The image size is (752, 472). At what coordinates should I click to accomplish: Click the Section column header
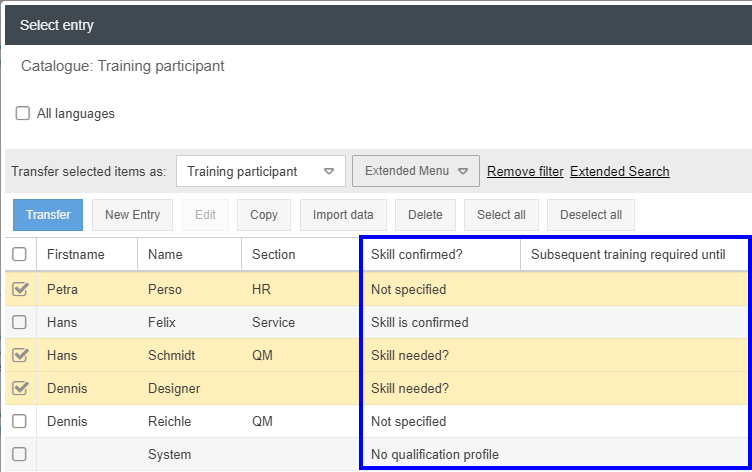(273, 255)
